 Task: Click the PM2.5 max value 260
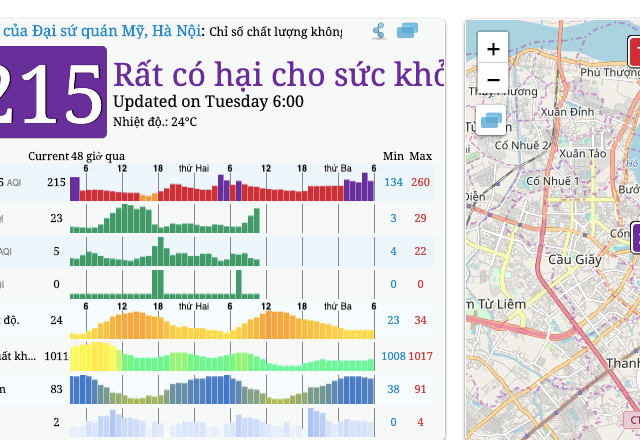420,182
